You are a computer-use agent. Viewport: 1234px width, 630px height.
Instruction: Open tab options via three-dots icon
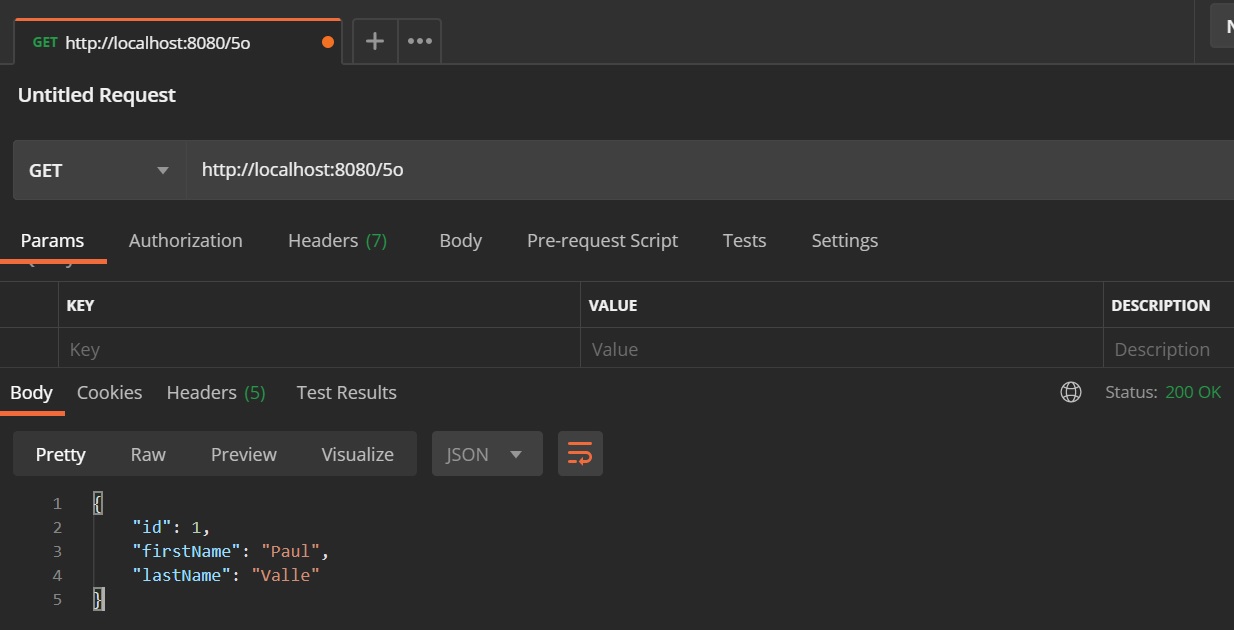coord(420,42)
